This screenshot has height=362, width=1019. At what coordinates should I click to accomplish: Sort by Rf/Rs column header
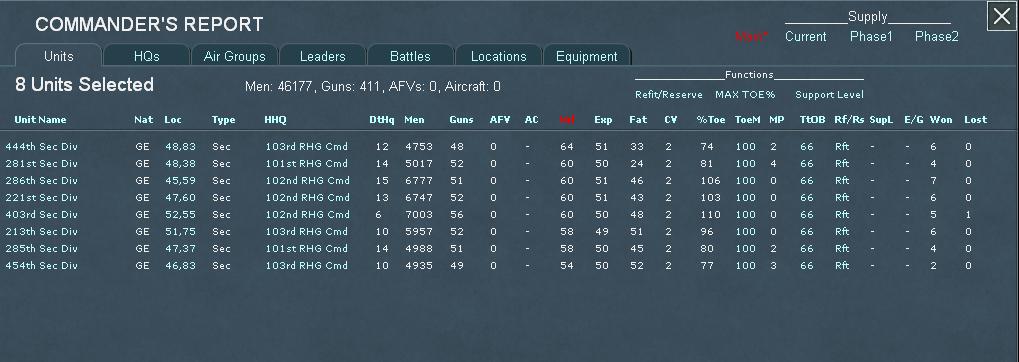(x=849, y=120)
